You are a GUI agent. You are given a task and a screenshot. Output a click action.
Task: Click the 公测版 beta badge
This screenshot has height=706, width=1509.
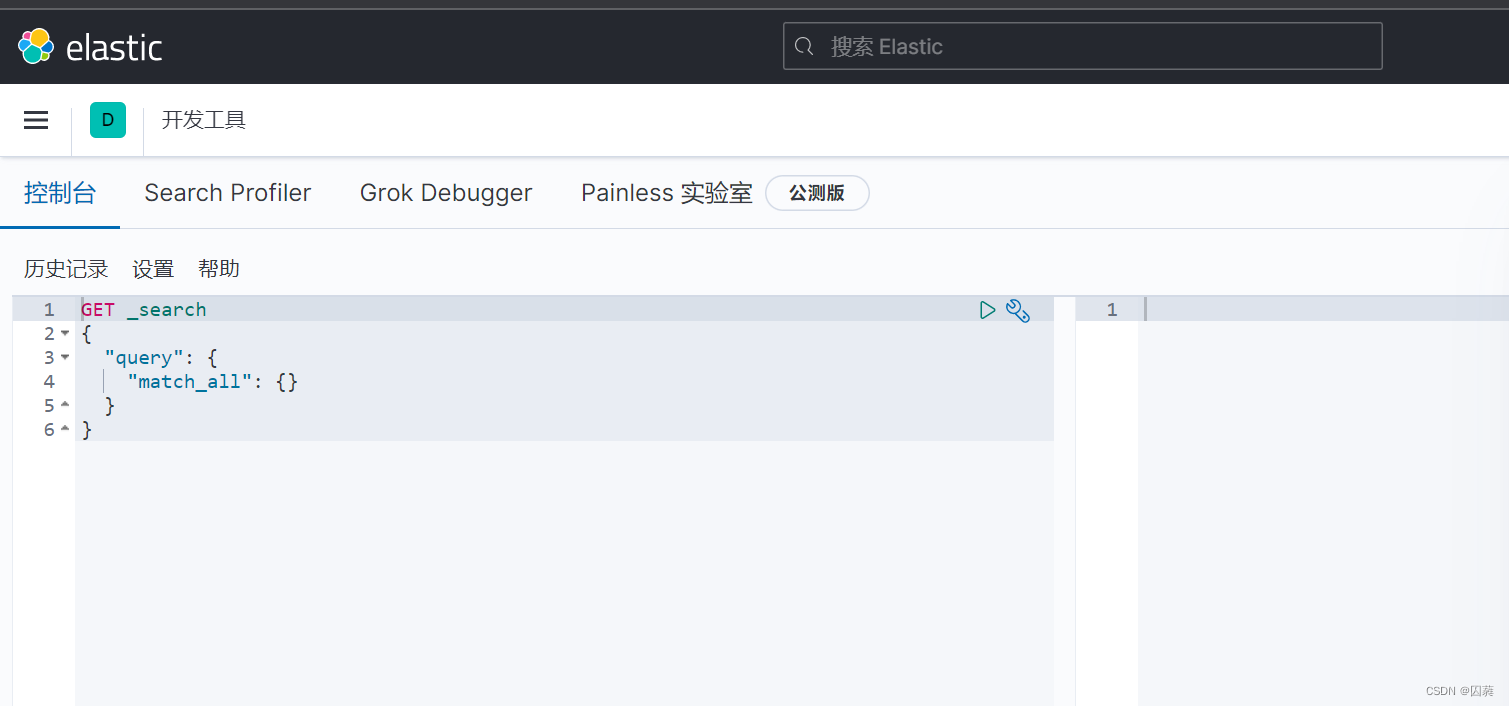pyautogui.click(x=817, y=193)
